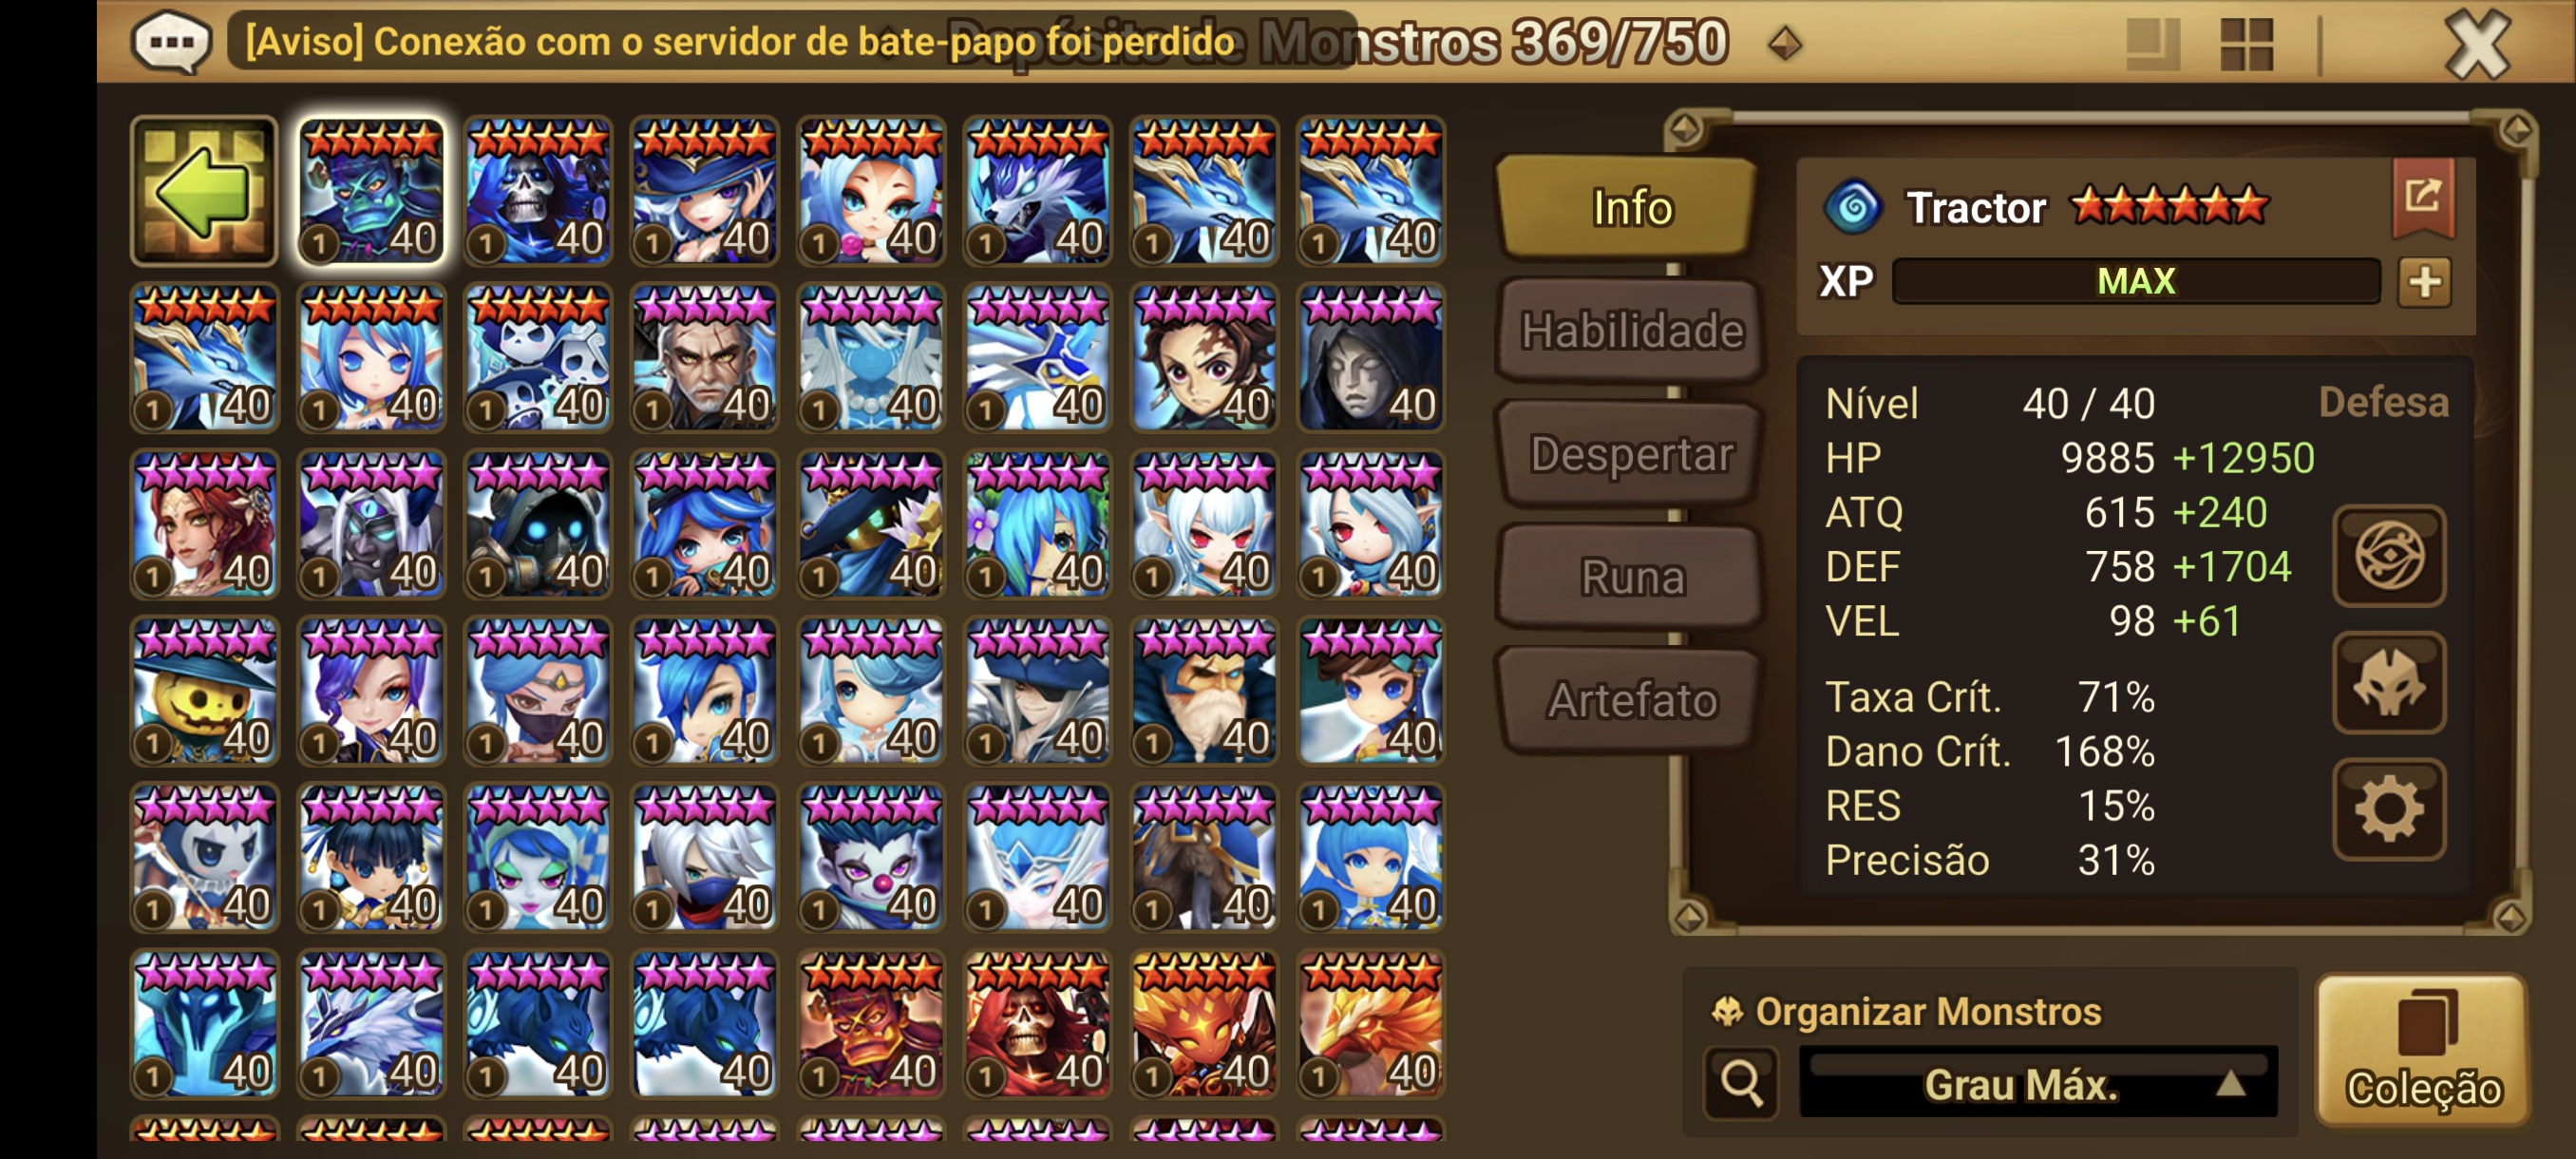The height and width of the screenshot is (1159, 2576).
Task: Switch to the four-square grid view
Action: [x=2246, y=44]
